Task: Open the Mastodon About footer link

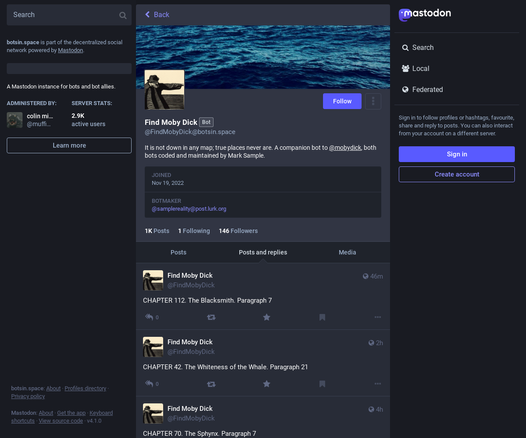Action: [x=46, y=413]
